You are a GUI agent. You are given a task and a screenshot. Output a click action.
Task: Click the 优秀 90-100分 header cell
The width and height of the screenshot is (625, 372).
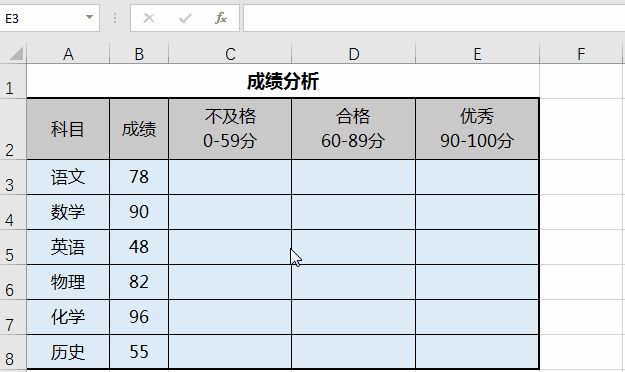click(477, 129)
